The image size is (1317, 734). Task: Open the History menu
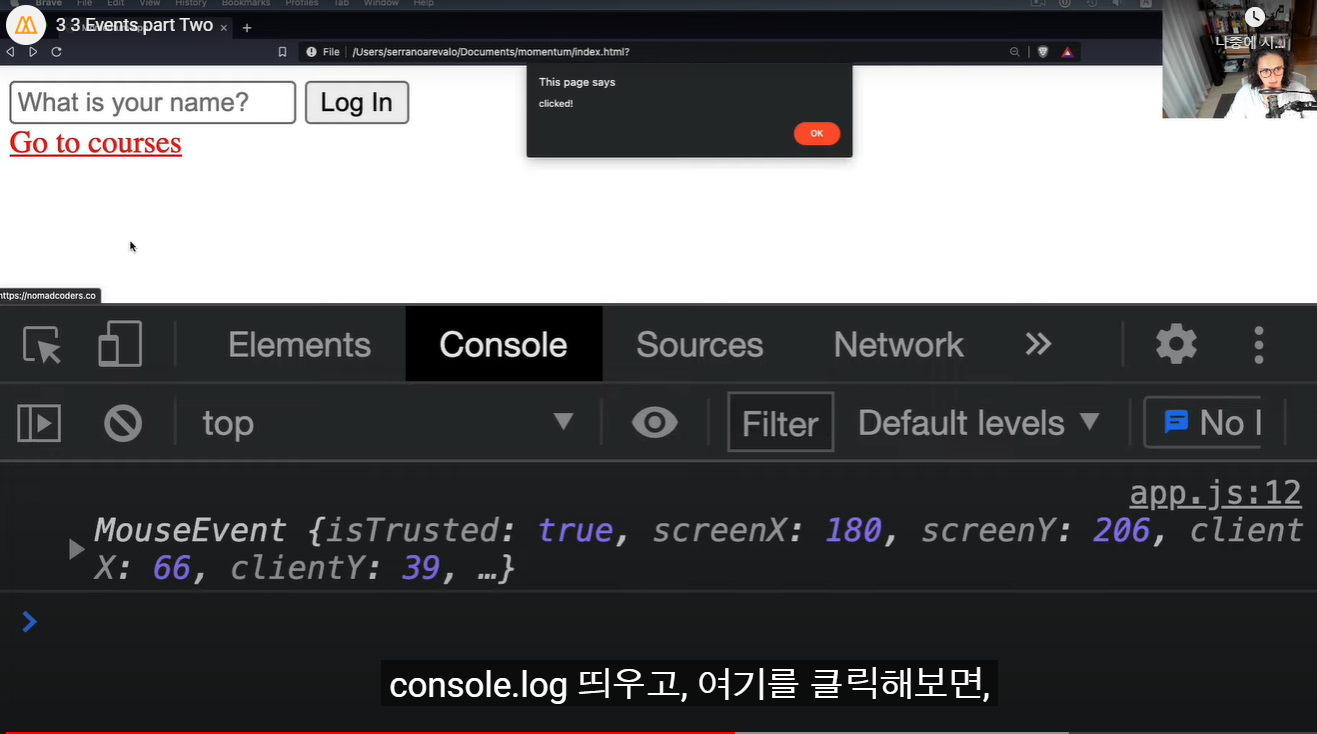[191, 4]
